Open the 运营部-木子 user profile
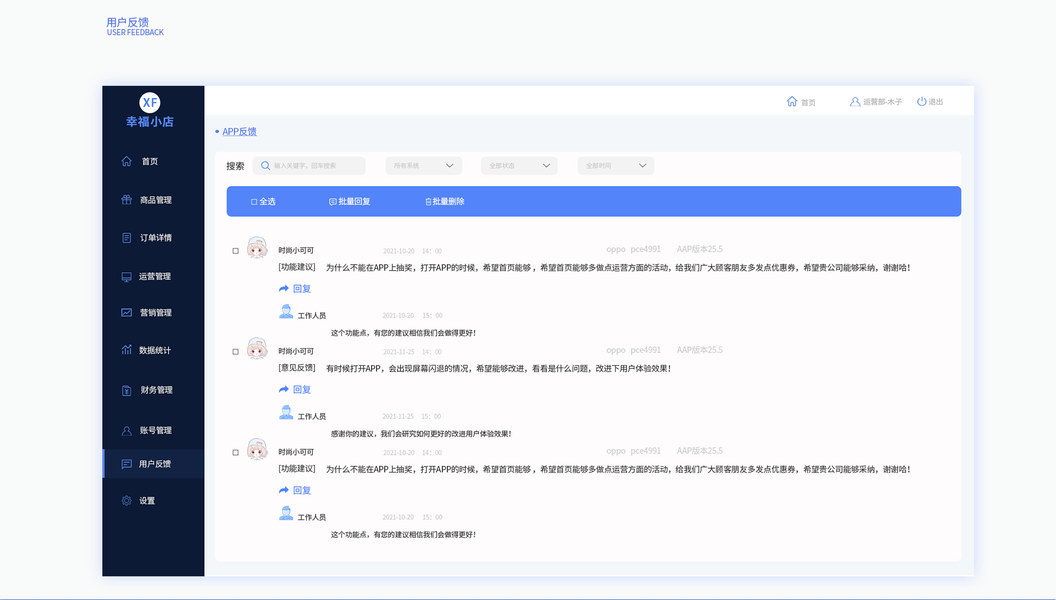 tap(875, 102)
